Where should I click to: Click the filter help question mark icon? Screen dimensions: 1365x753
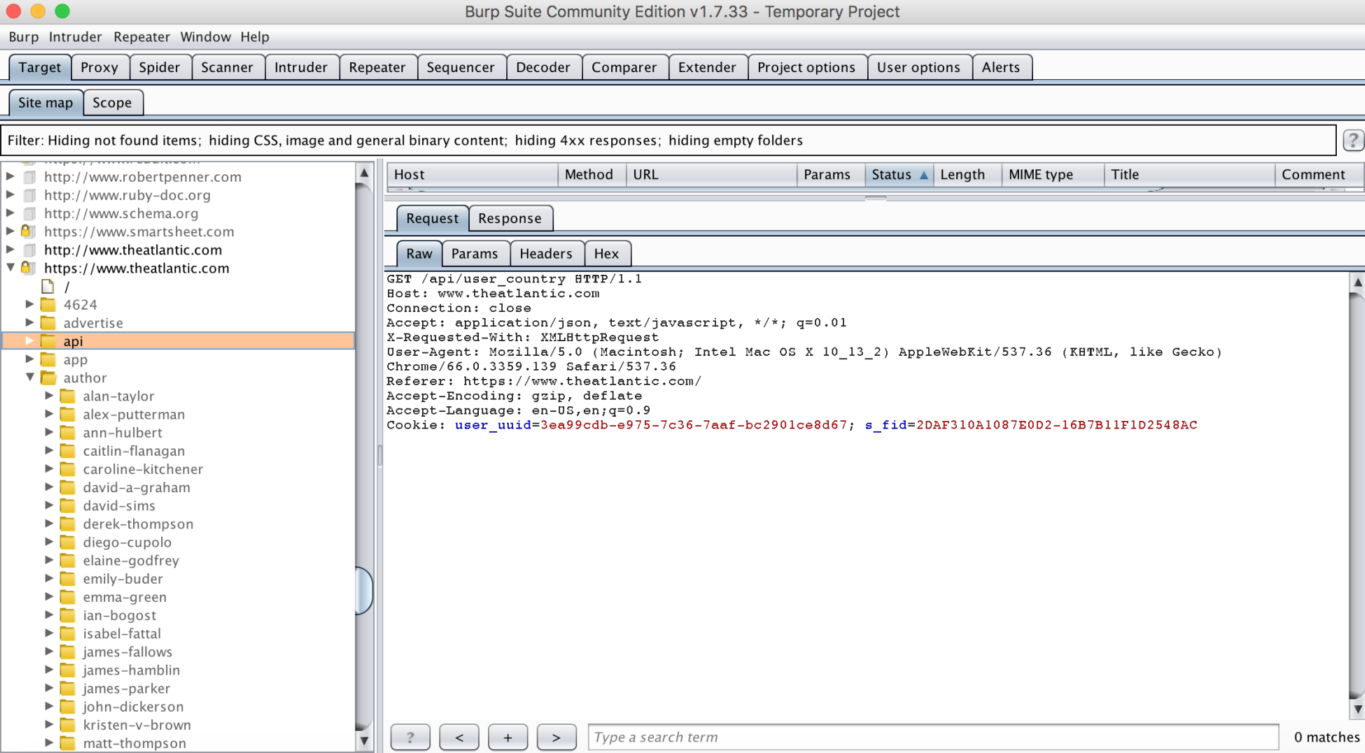click(x=1352, y=140)
